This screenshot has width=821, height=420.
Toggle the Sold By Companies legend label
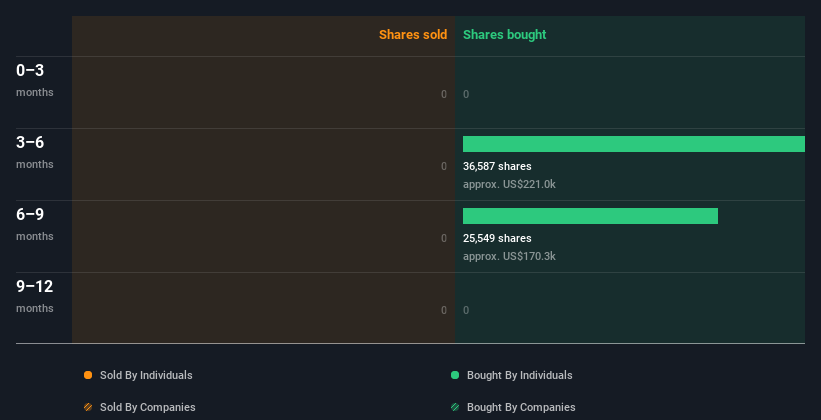(148, 407)
